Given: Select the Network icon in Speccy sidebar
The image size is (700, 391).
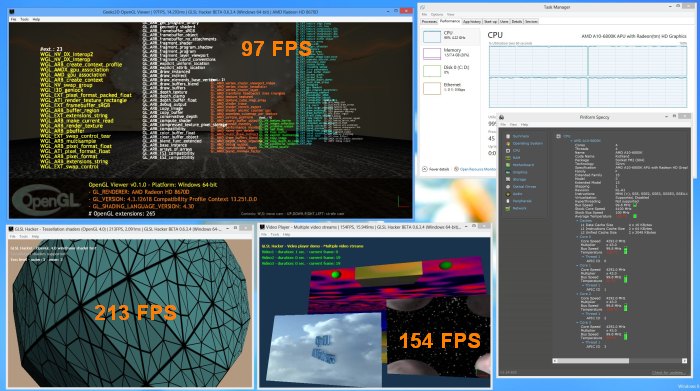Looking at the screenshot, I should (x=508, y=208).
